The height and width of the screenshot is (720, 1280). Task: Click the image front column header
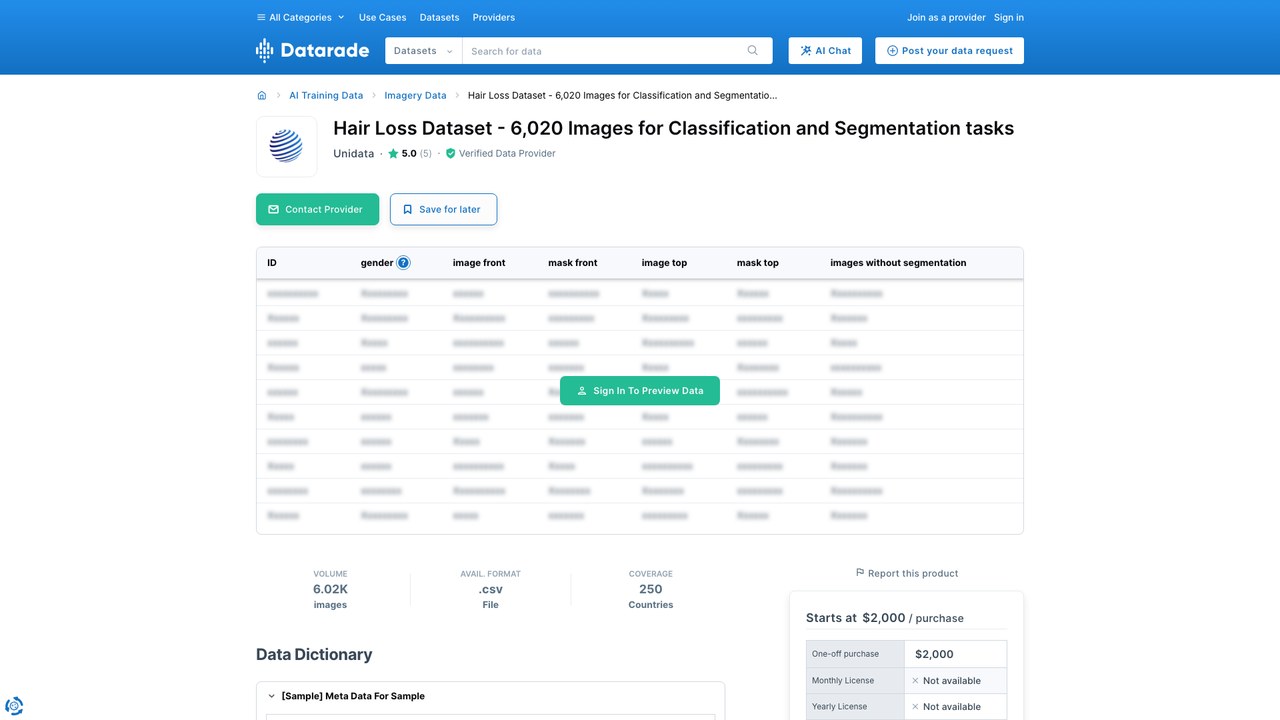(x=479, y=263)
